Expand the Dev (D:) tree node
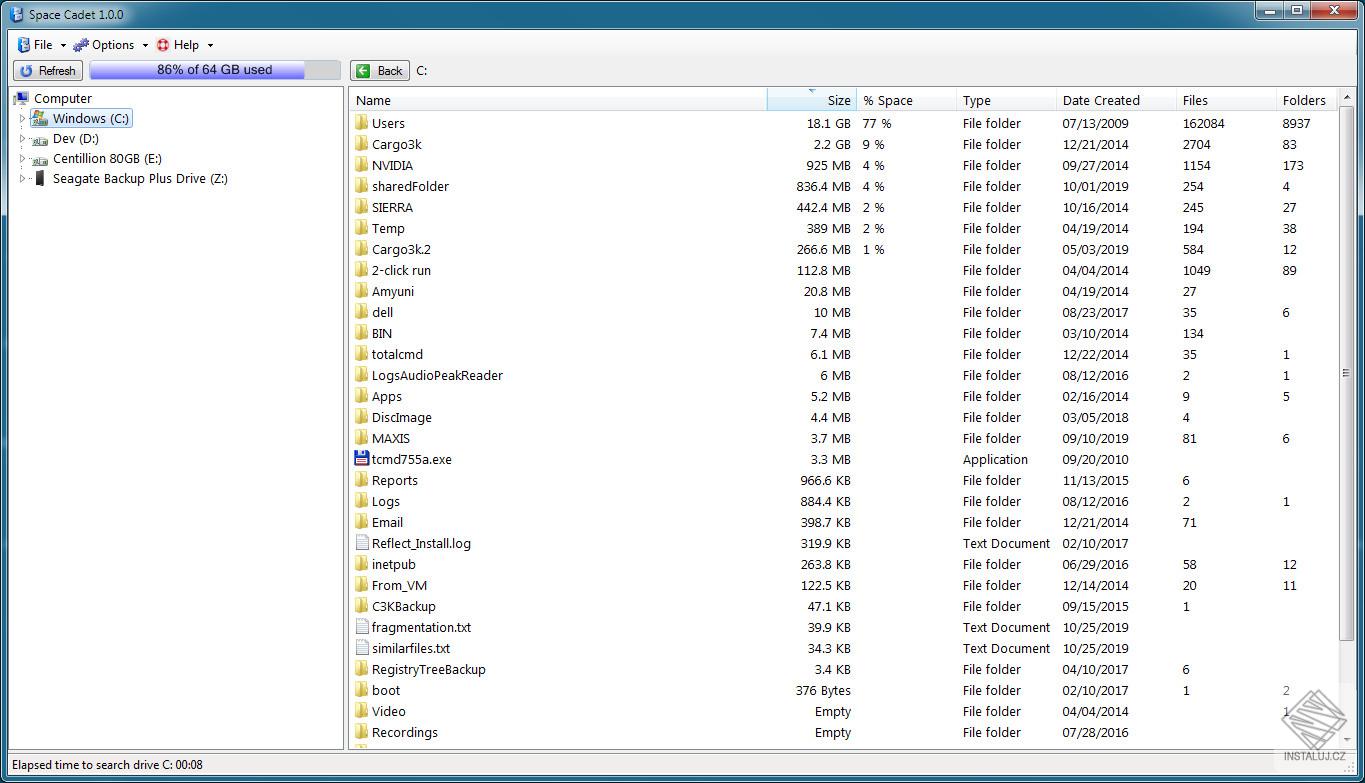1365x783 pixels. 22,139
